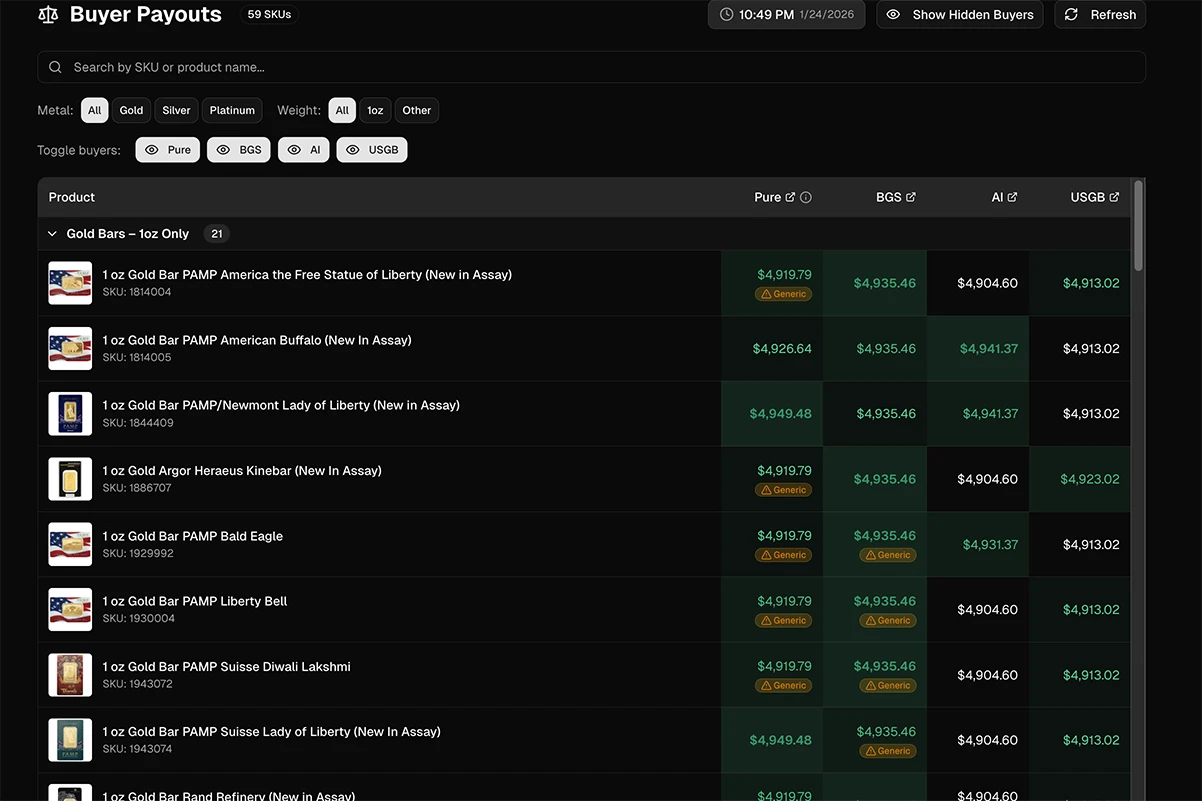The width and height of the screenshot is (1202, 801).
Task: Select the Platinum metal filter
Action: (232, 110)
